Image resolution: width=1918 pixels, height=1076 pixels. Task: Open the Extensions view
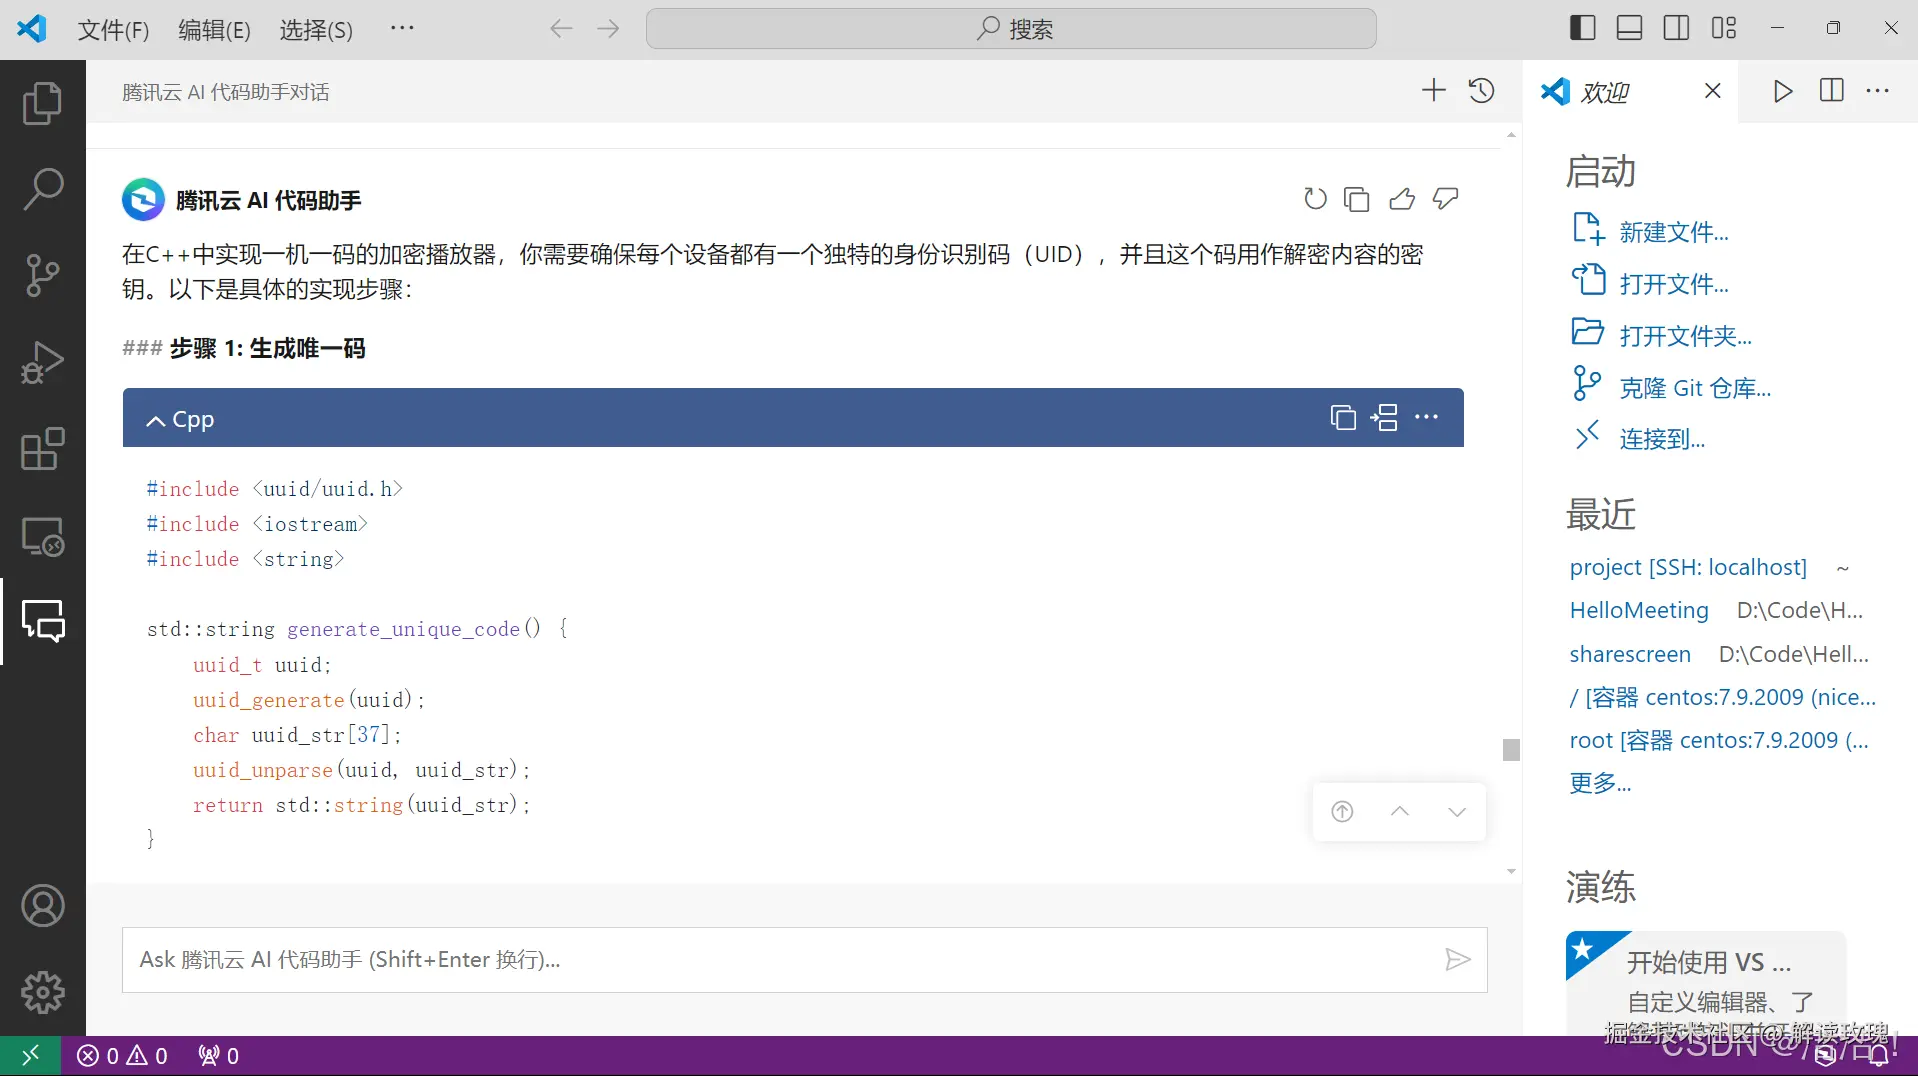click(x=42, y=449)
